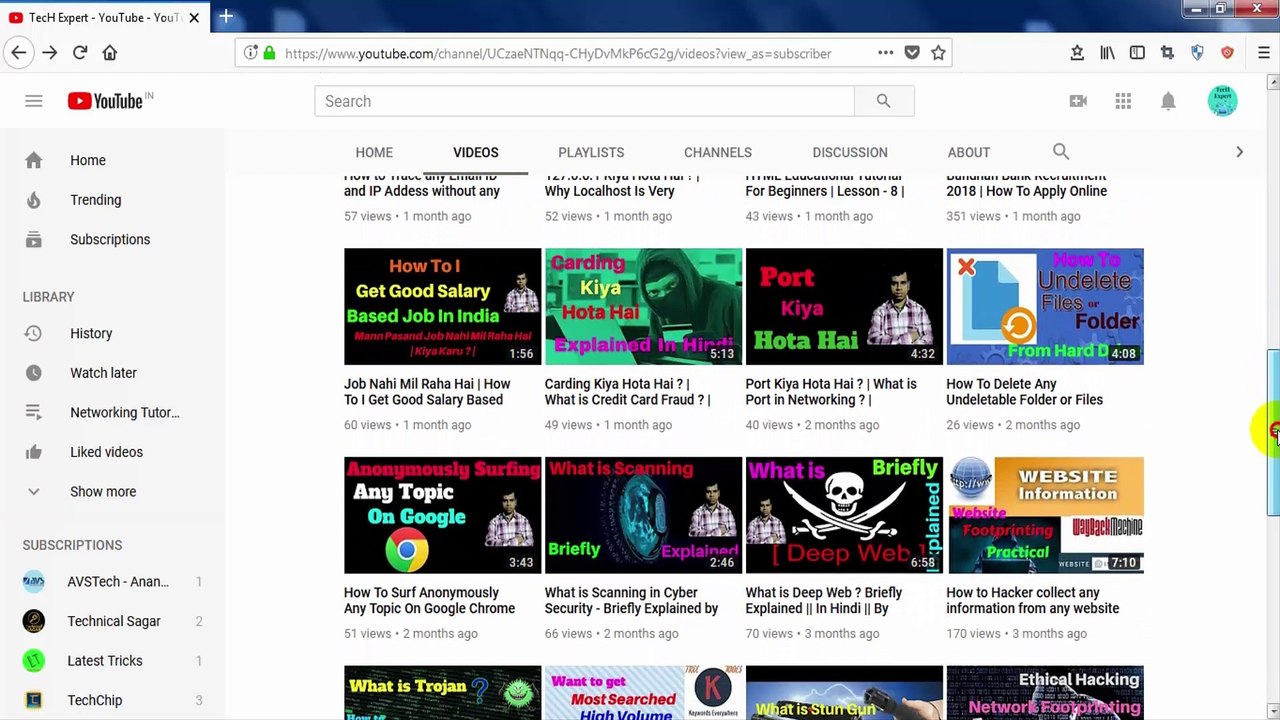Screen dimensions: 1280x720
Task: Click title 'Port Kiya Hota Hai ? | What is'
Action: click(830, 392)
